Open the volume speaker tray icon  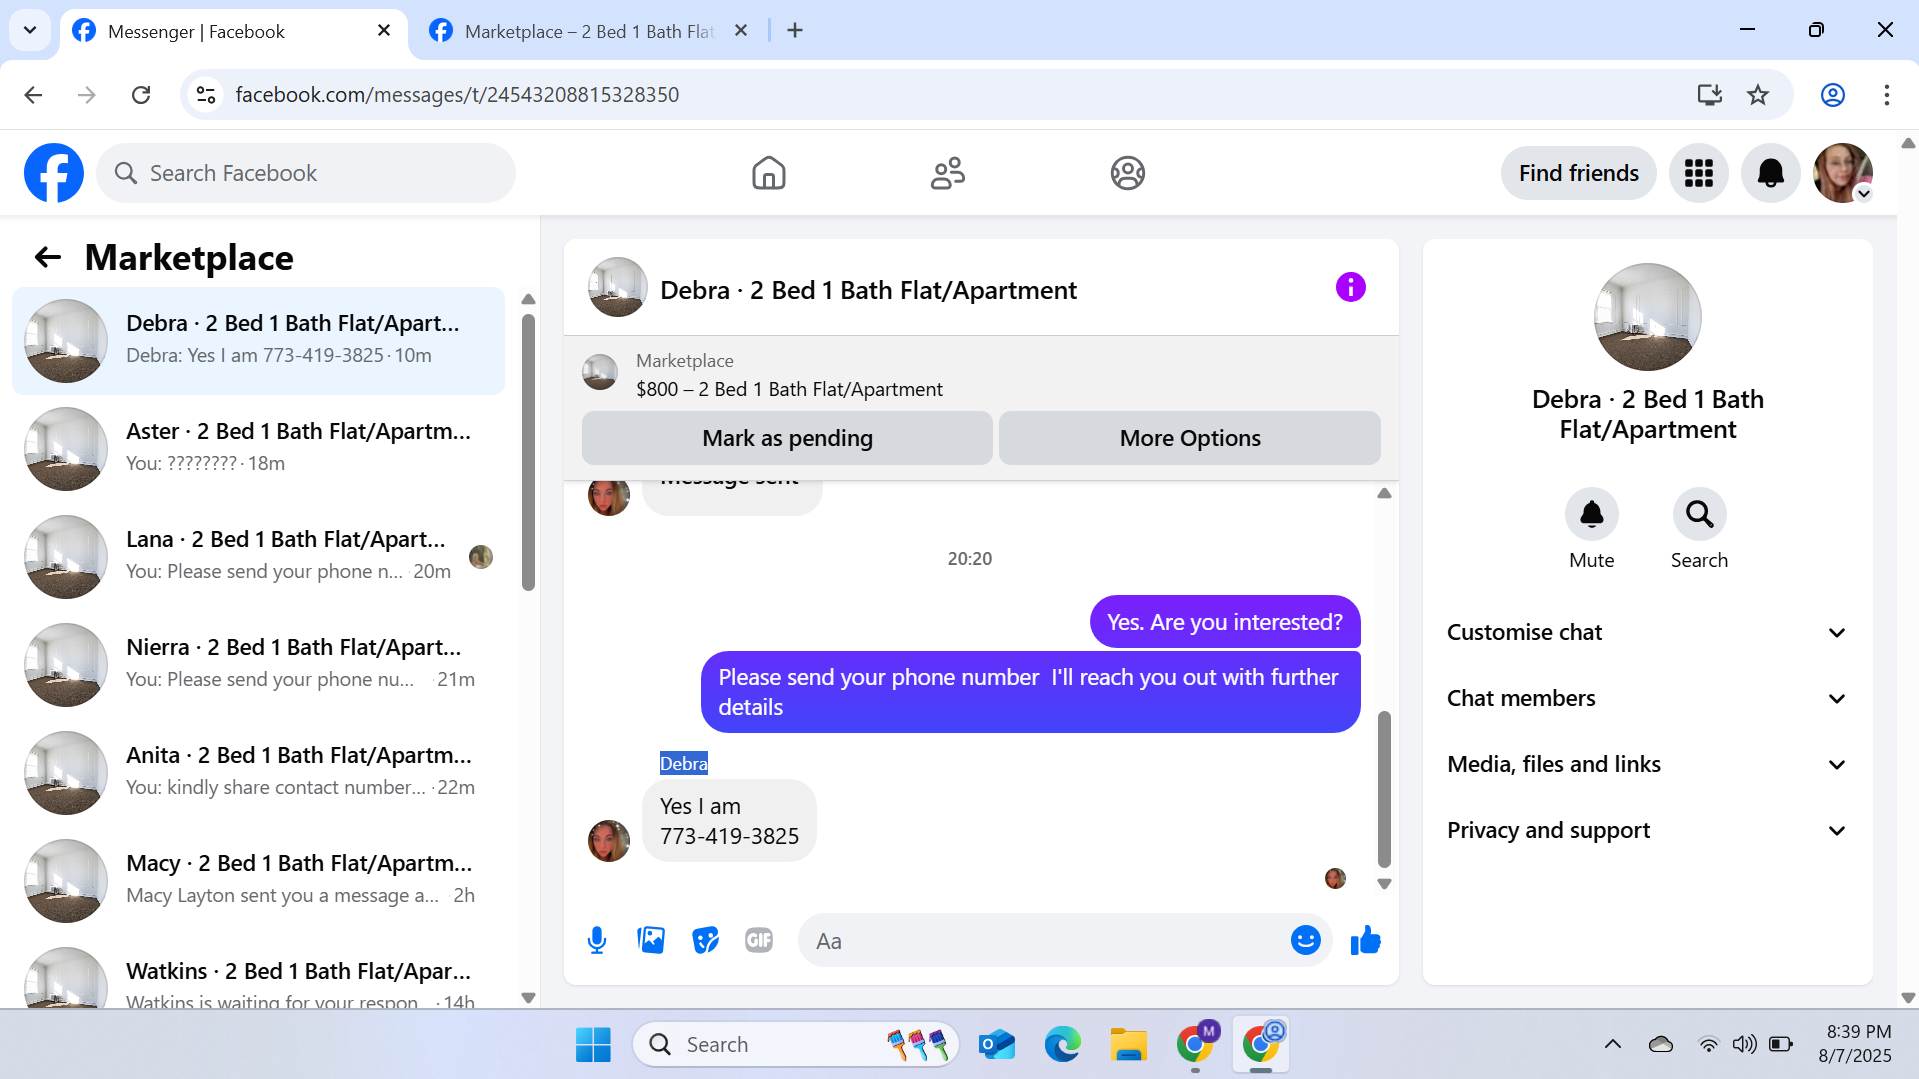pyautogui.click(x=1744, y=1044)
